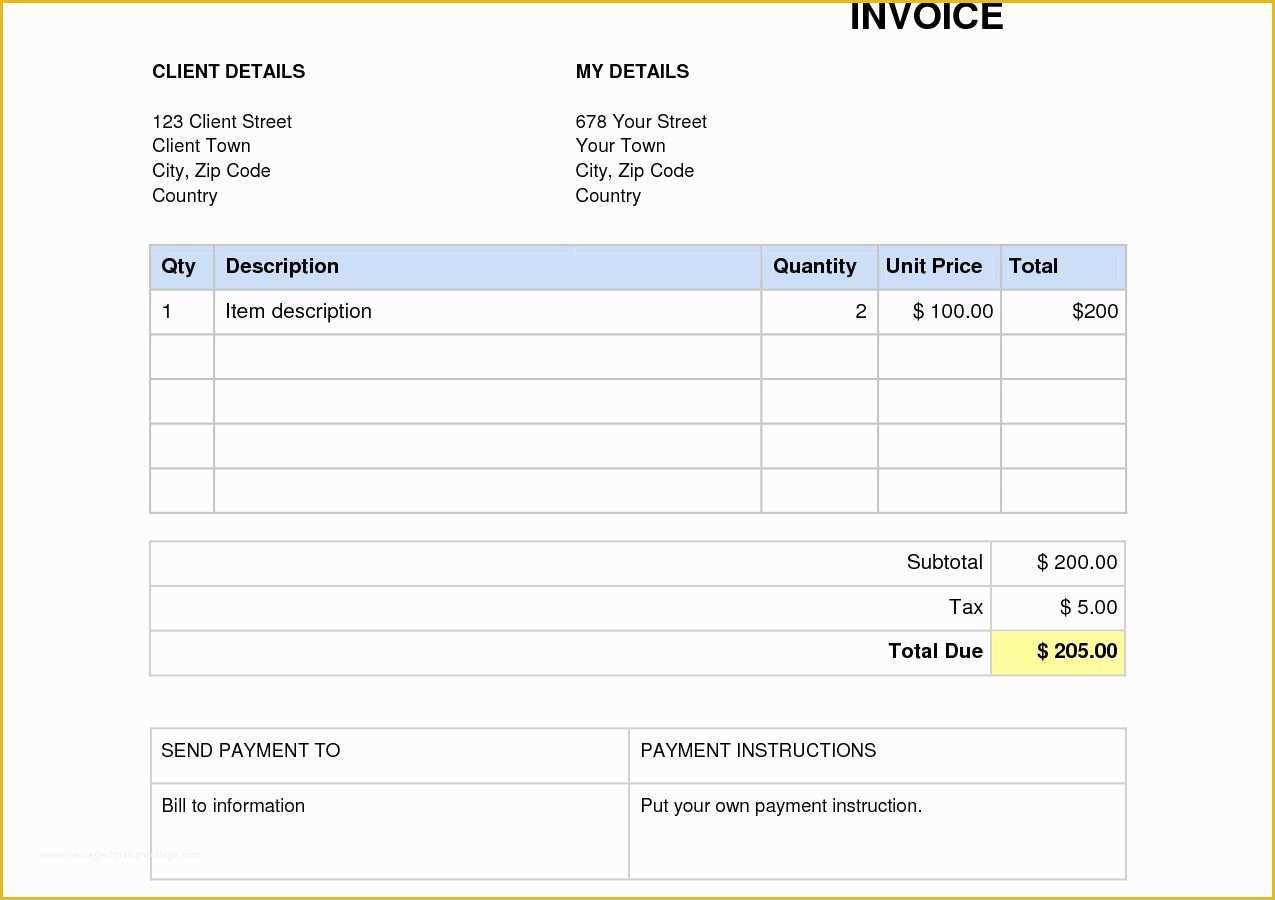Image resolution: width=1275 pixels, height=900 pixels.
Task: Click the INVOICE title
Action: [925, 16]
